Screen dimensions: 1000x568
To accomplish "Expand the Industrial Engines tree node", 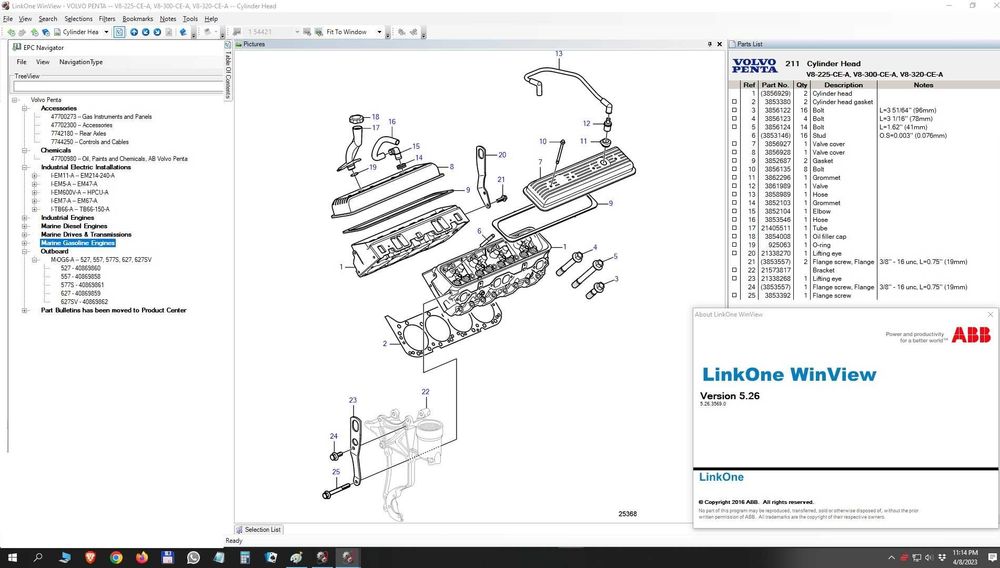I will [24, 217].
